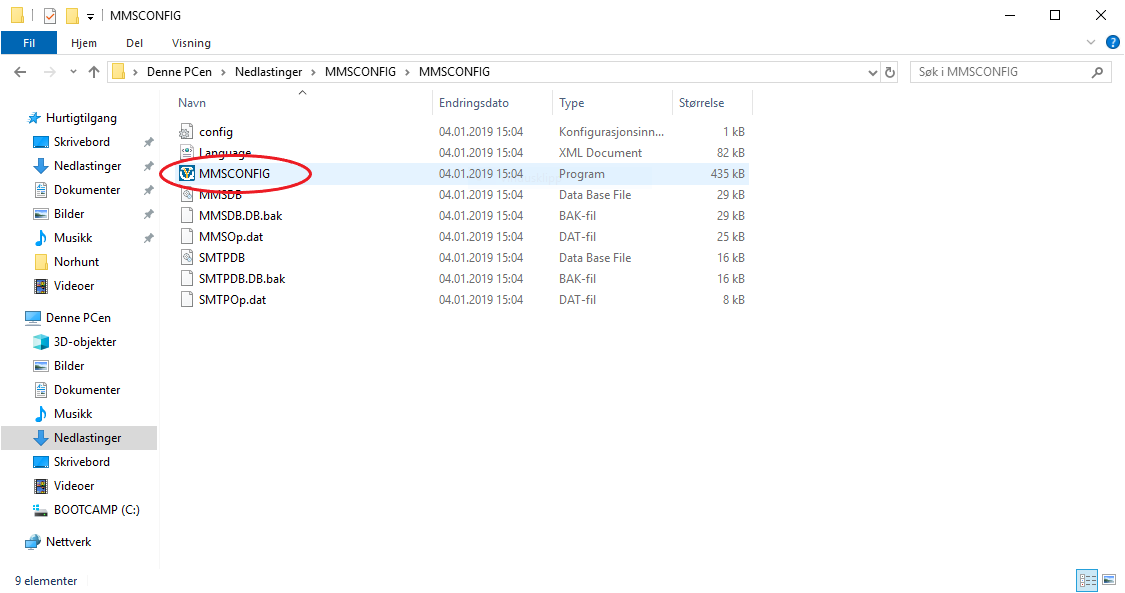1125x593 pixels.
Task: Click Denne PCen in the address path
Action: [x=179, y=72]
